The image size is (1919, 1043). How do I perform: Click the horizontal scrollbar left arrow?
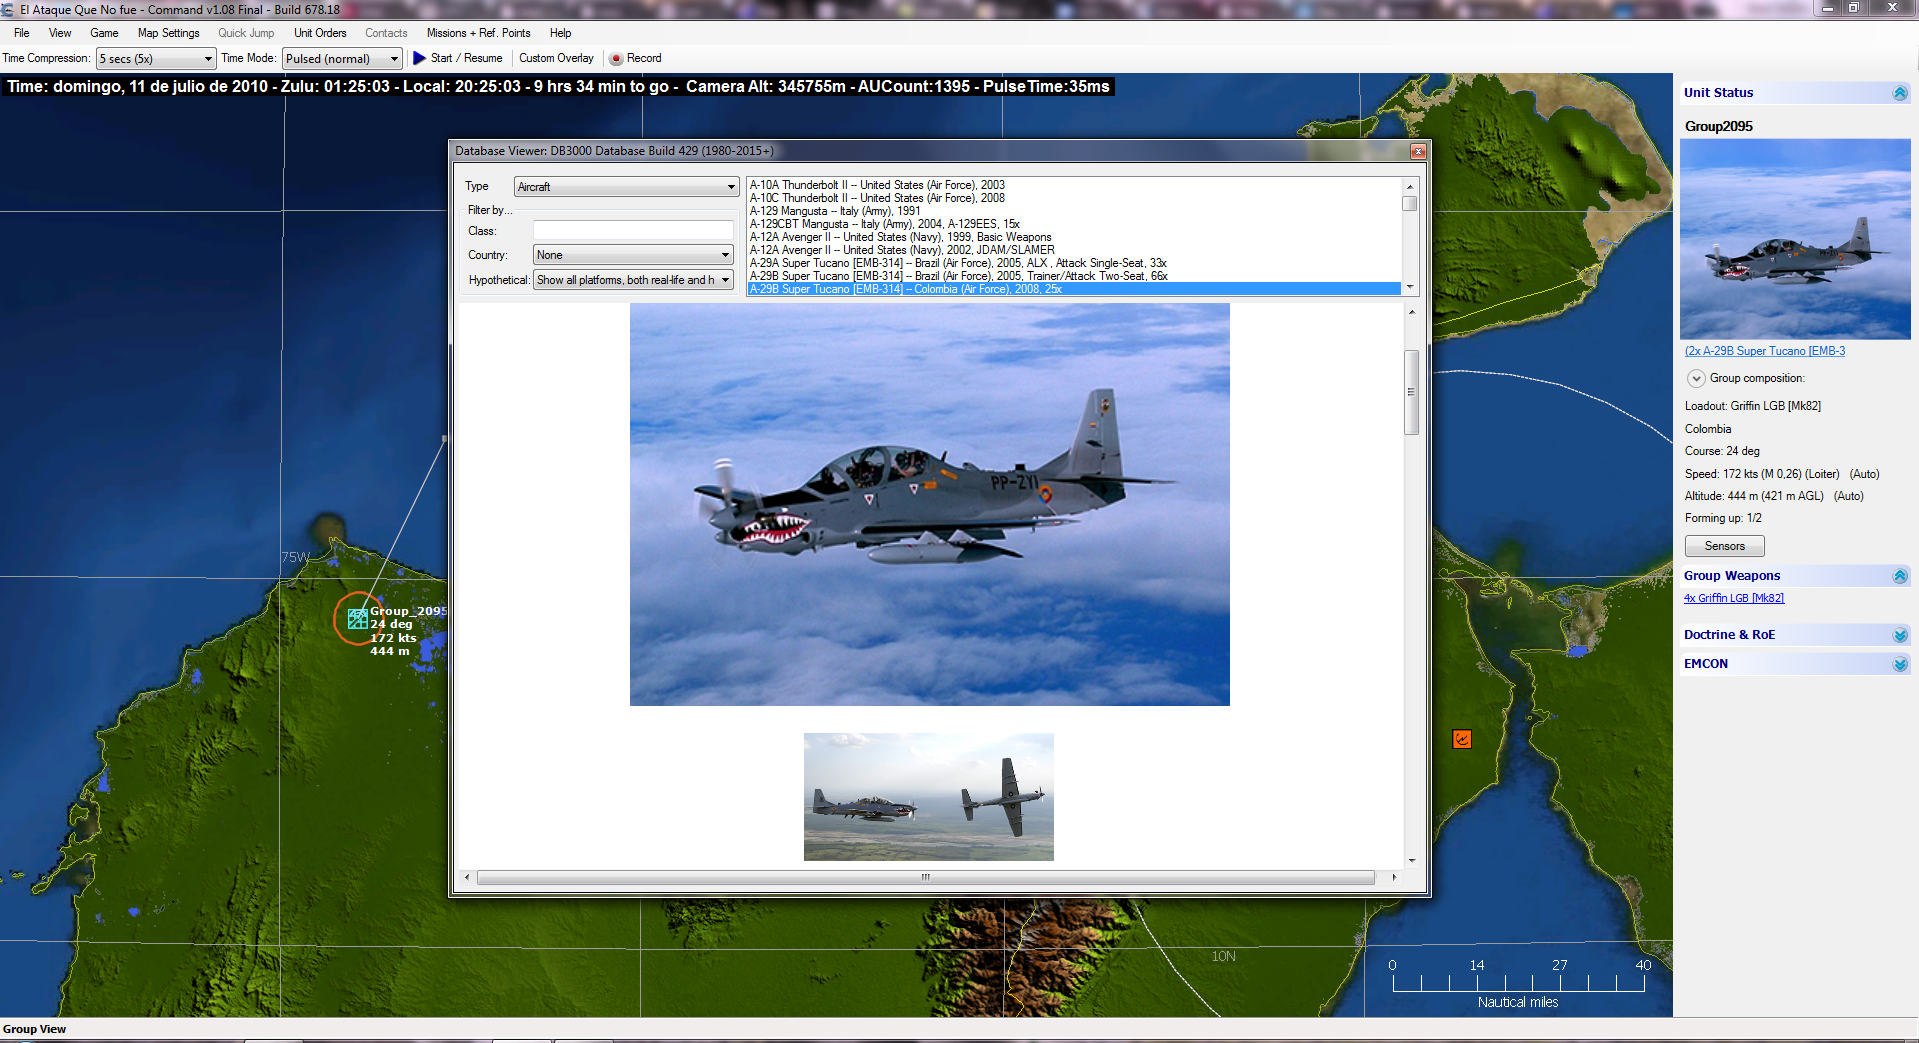467,877
